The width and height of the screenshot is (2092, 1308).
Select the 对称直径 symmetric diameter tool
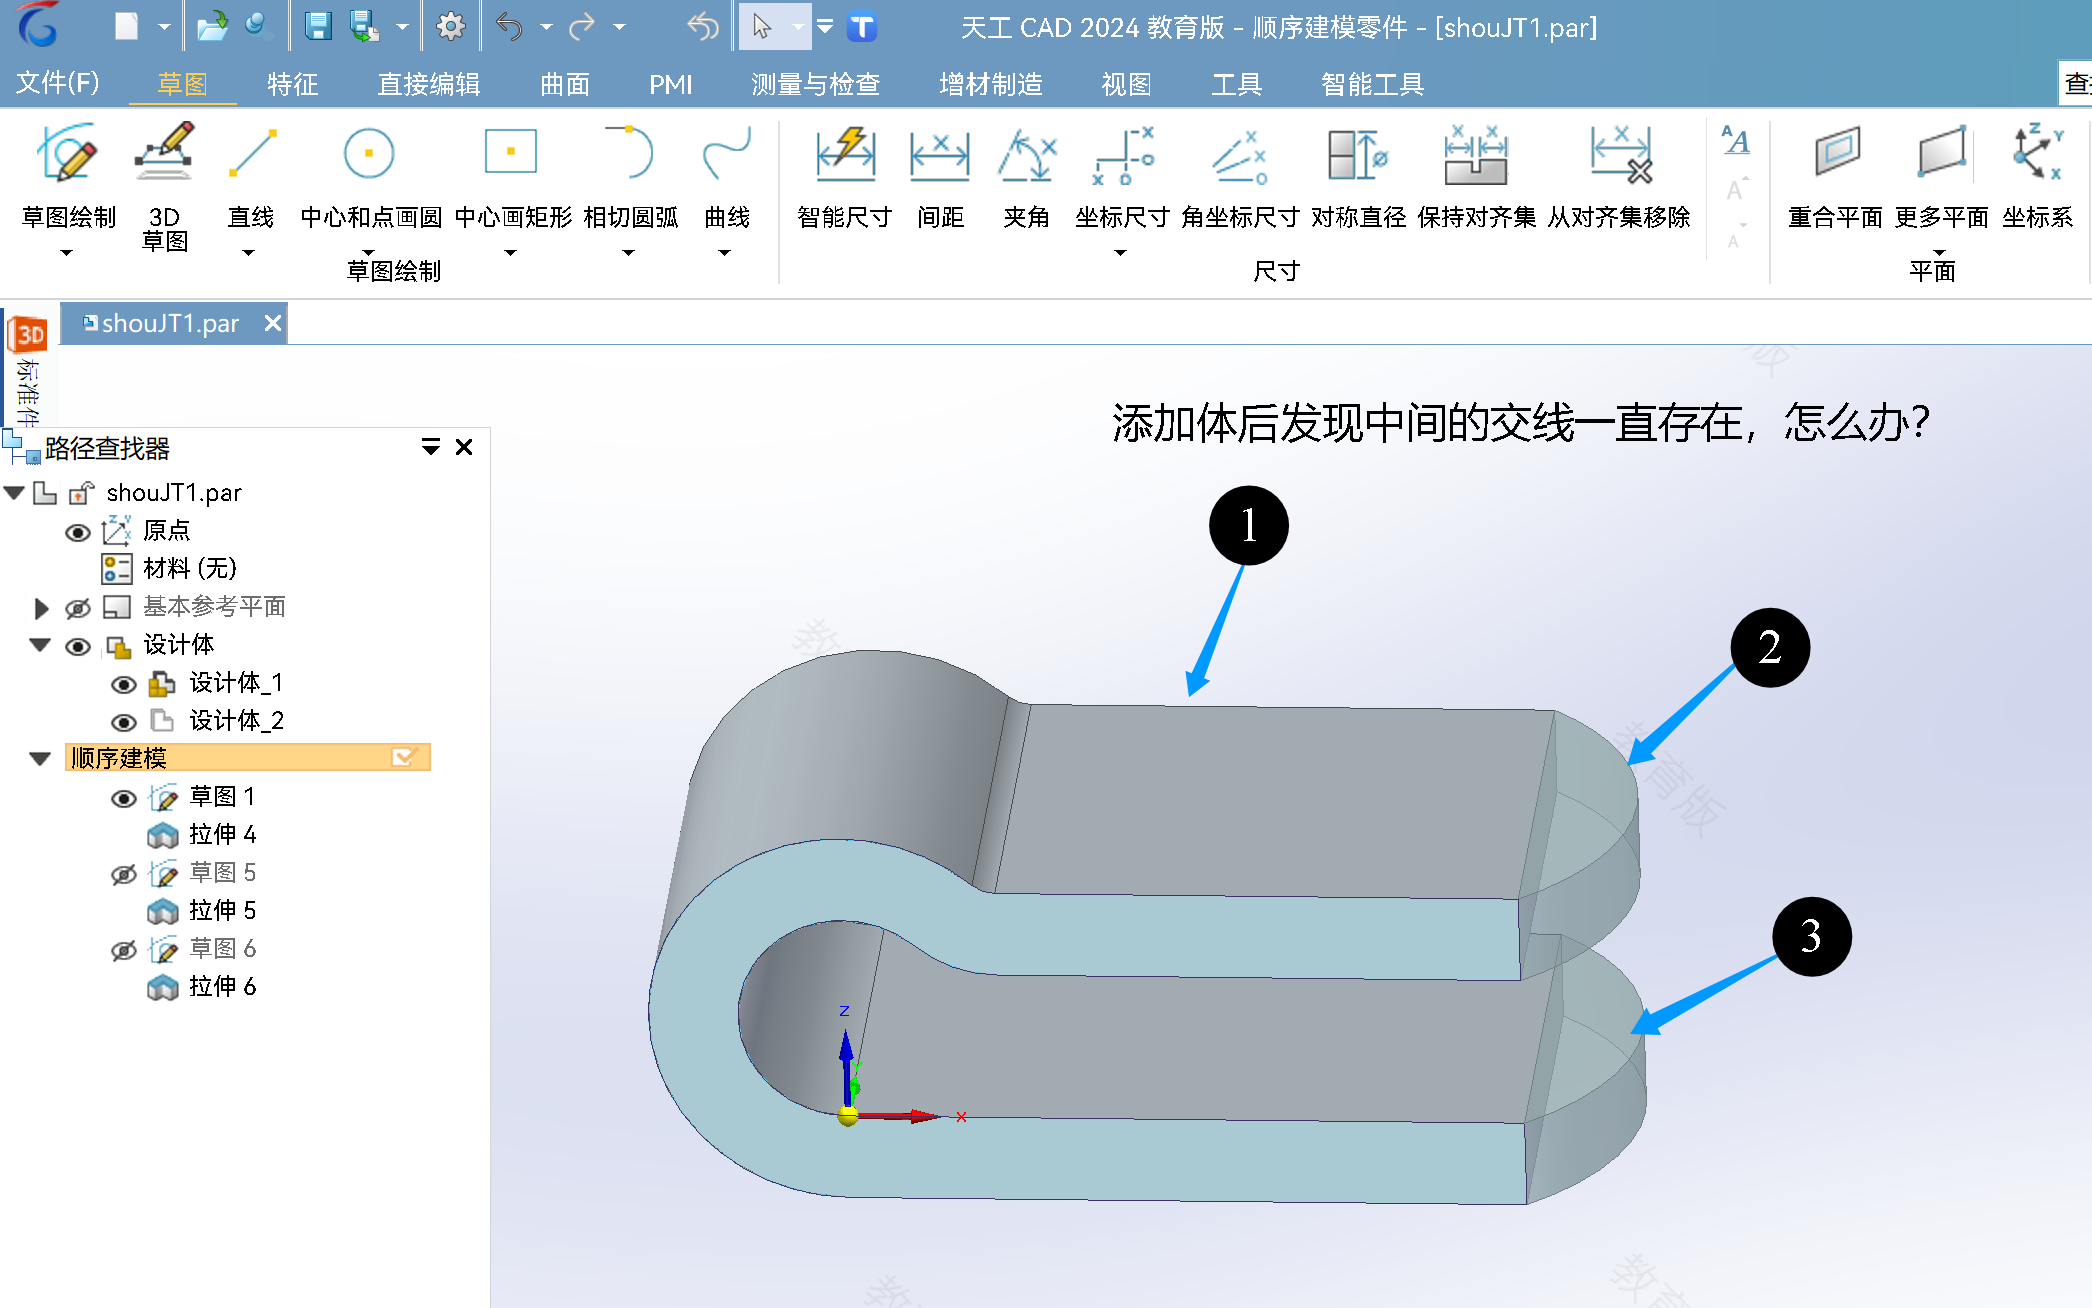tap(1358, 175)
